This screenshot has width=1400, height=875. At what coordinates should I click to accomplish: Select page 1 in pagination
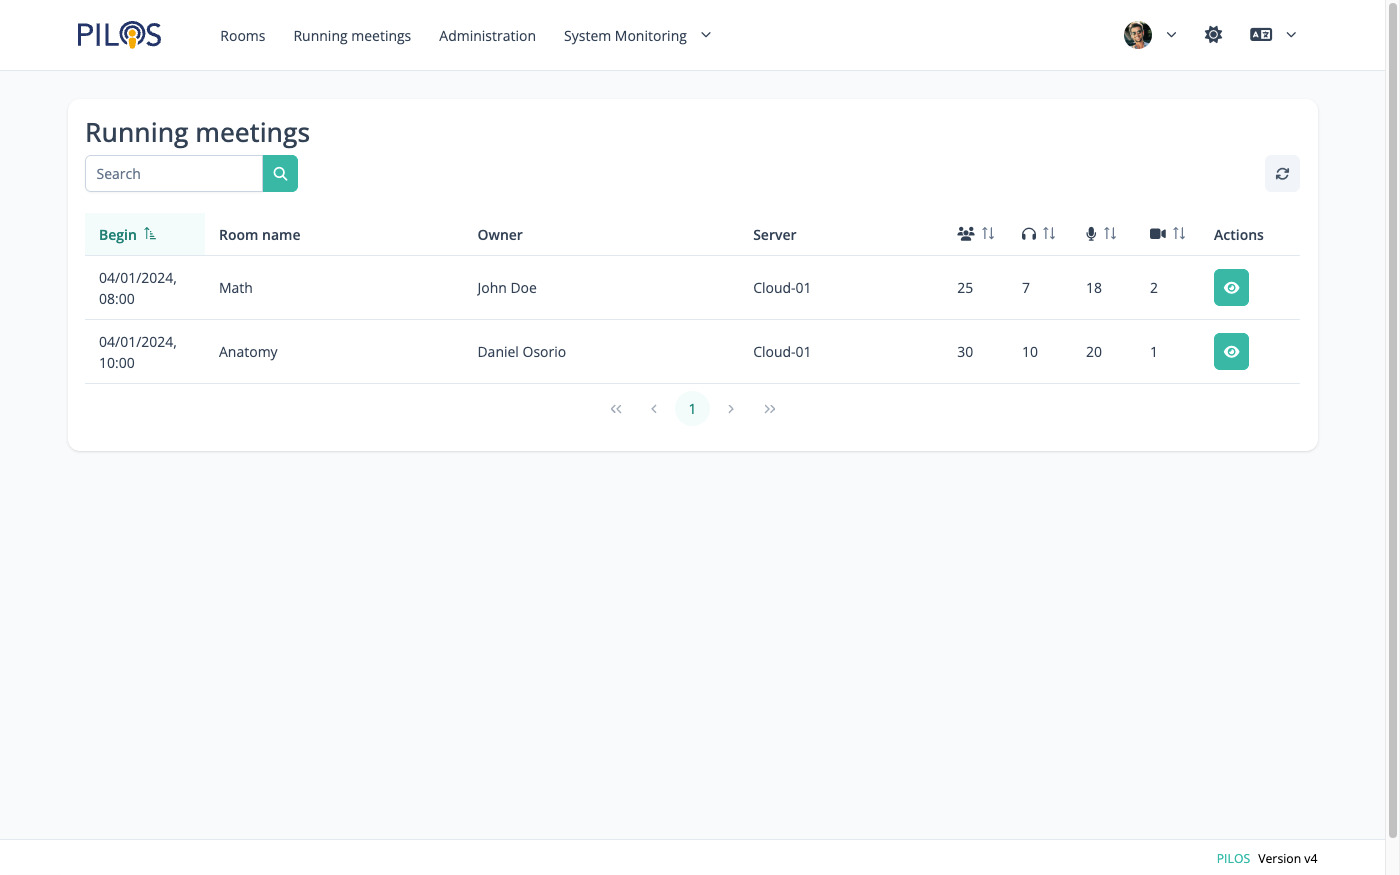point(692,409)
